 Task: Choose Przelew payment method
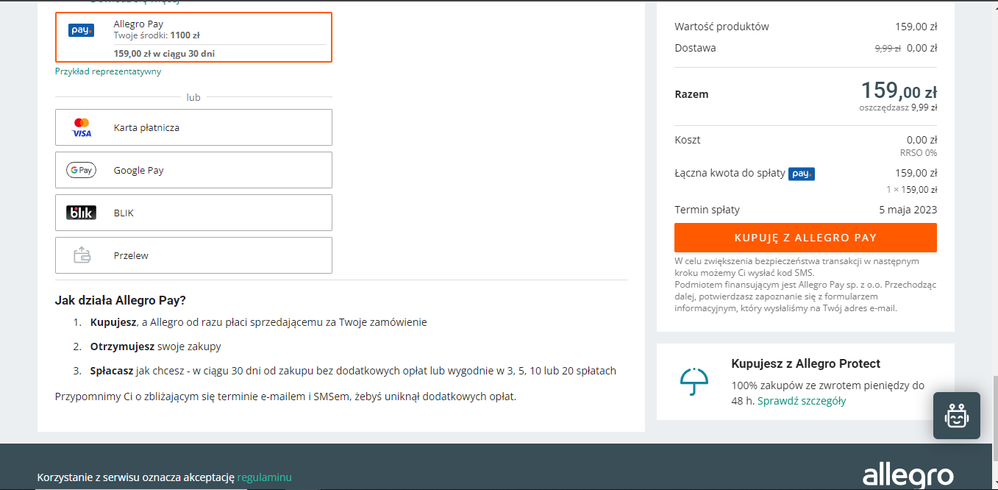pyautogui.click(x=193, y=255)
